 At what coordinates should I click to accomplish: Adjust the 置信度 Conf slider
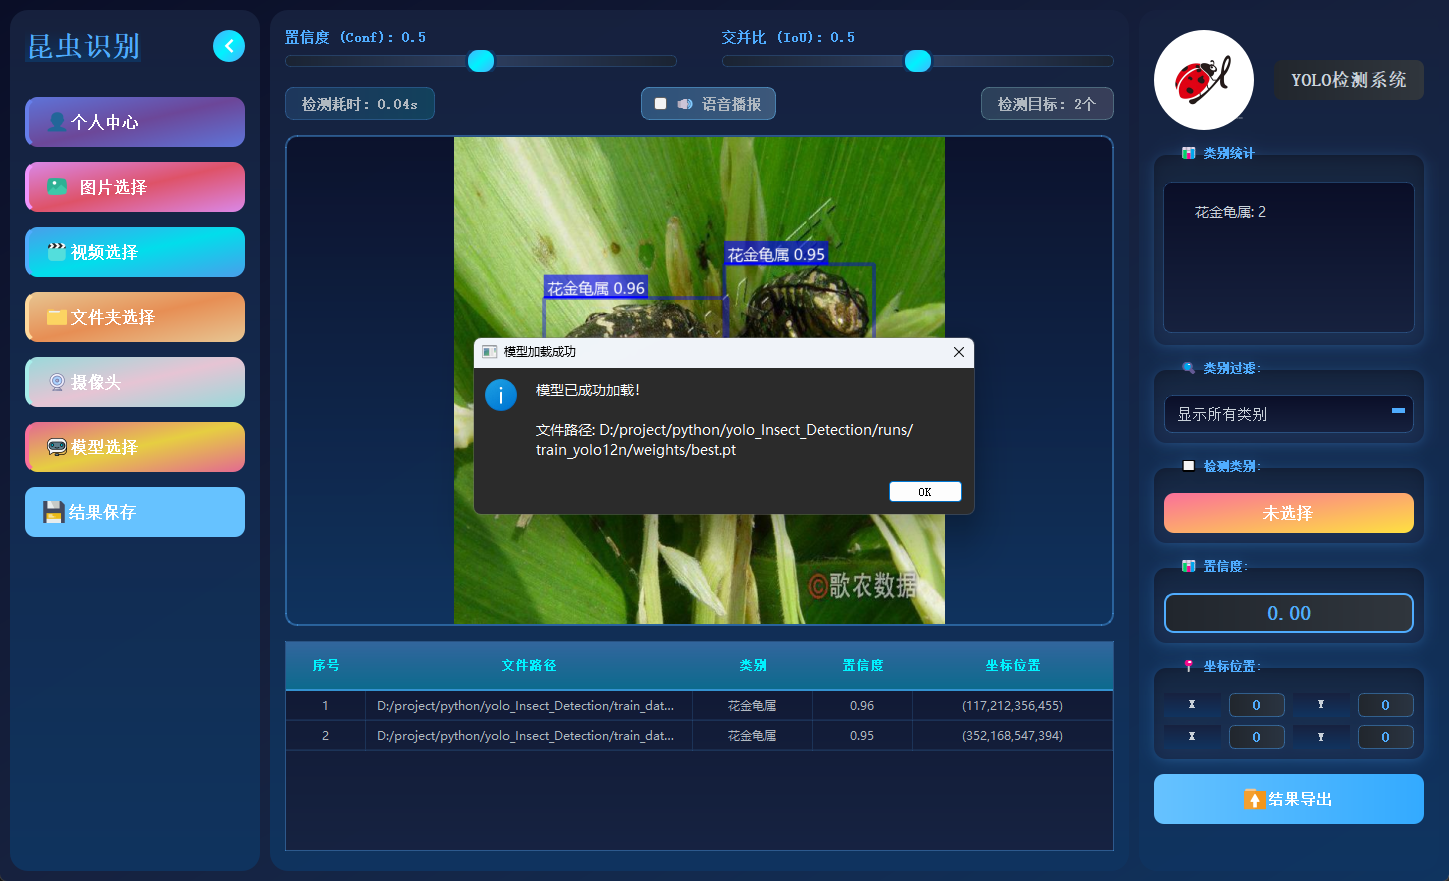click(x=480, y=61)
